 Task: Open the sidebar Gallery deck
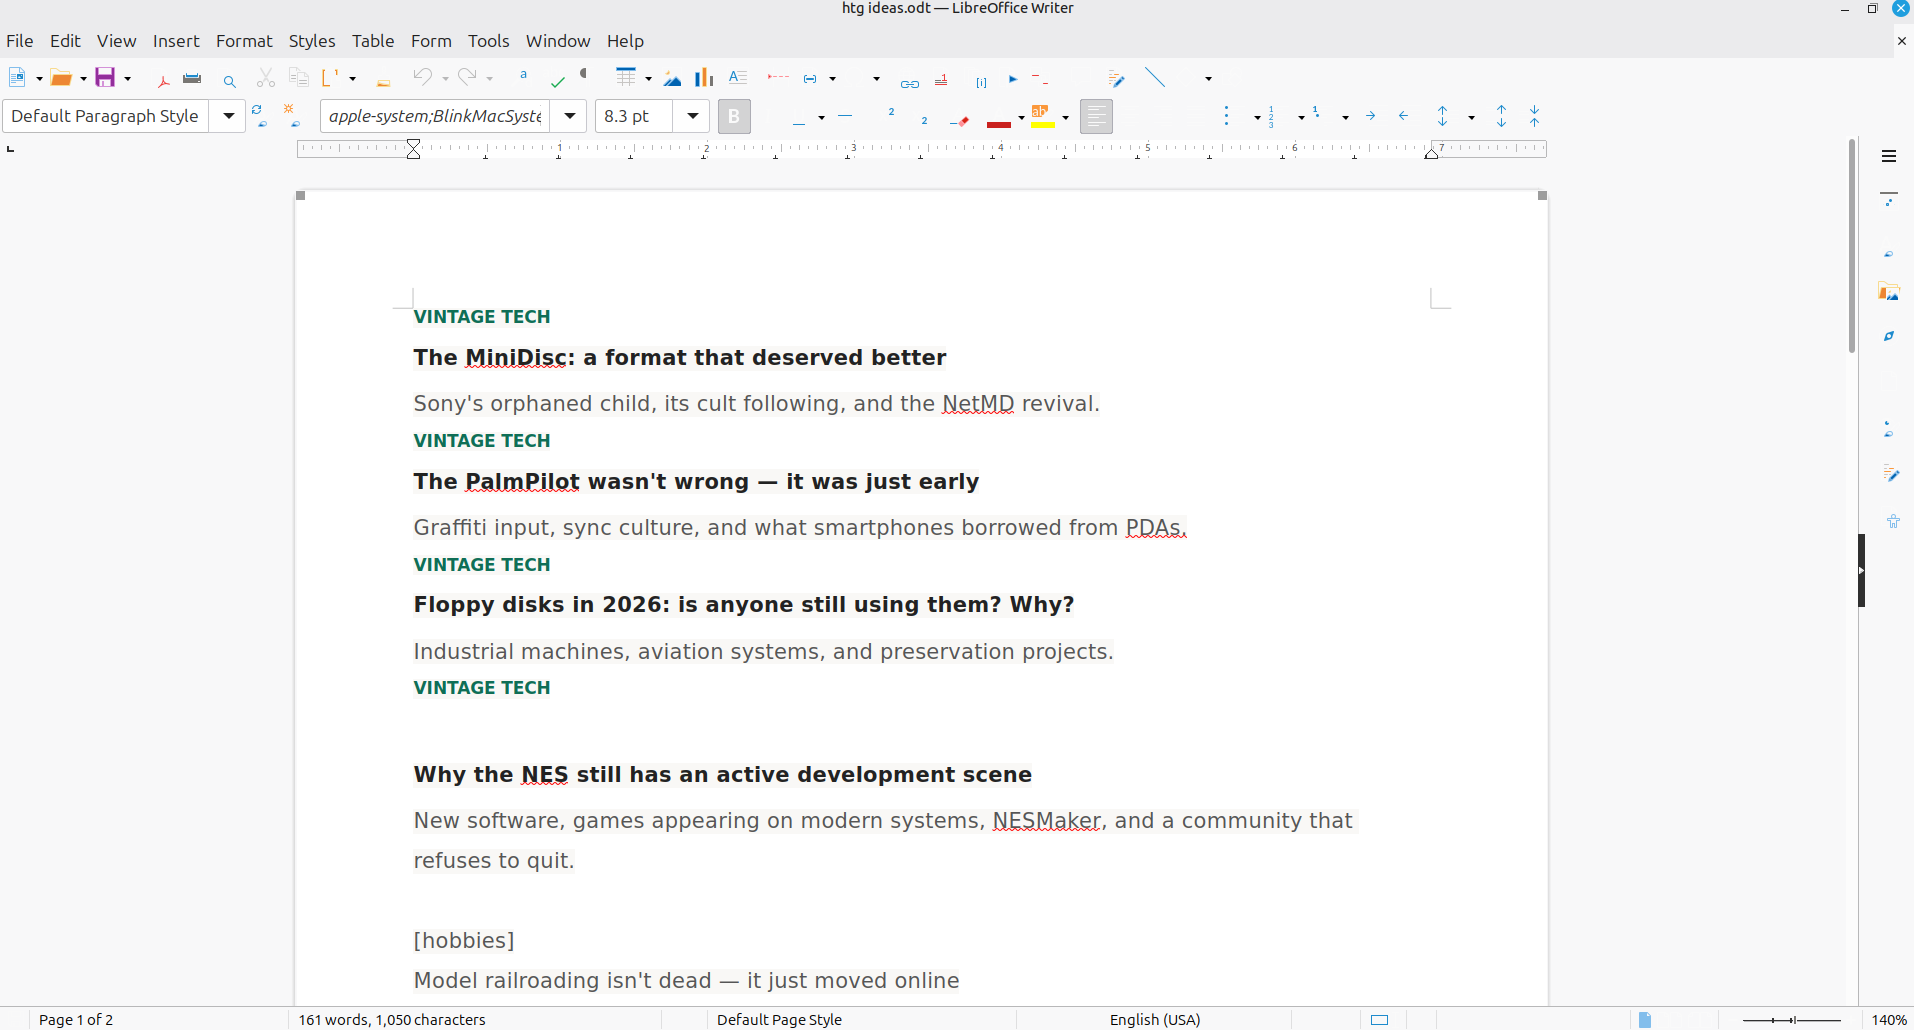1889,292
